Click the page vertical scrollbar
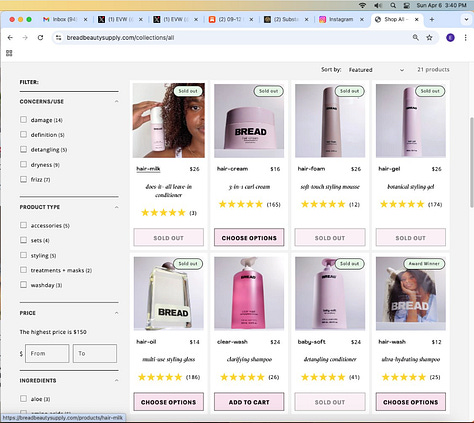 click(x=471, y=162)
